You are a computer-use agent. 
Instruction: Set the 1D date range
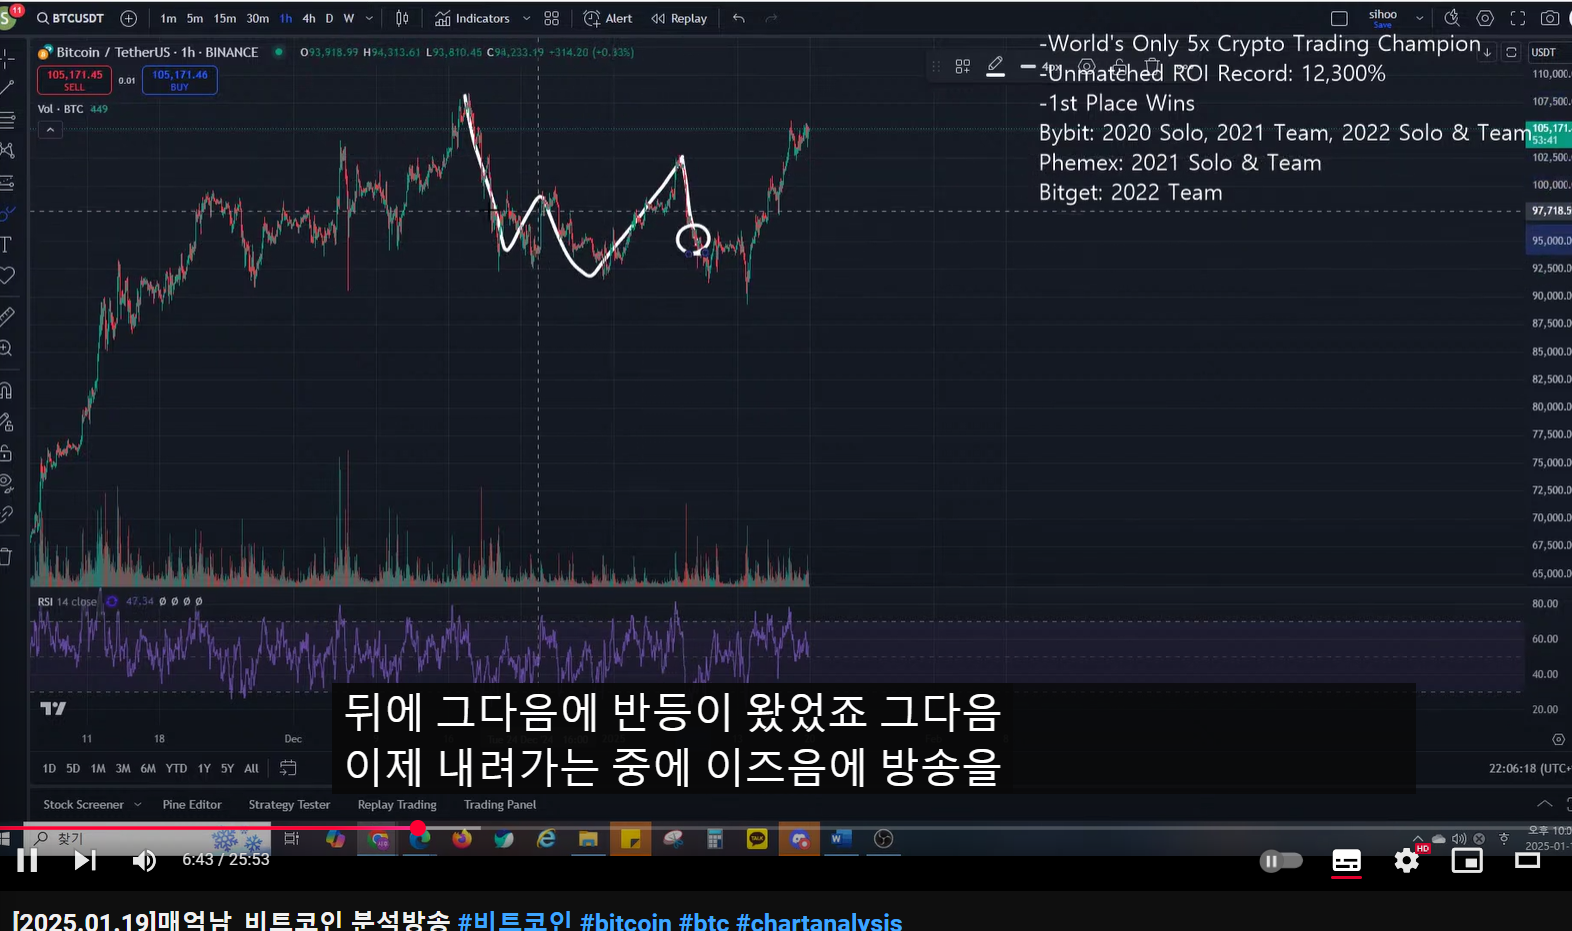point(49,768)
